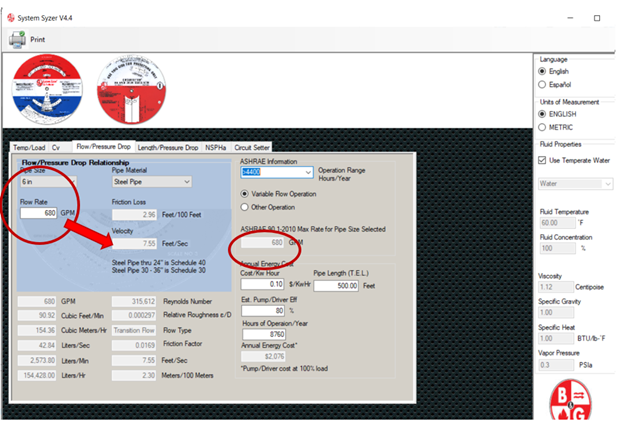The image size is (624, 425).
Task: Click the Flow Rate GPM input field
Action: coord(39,213)
